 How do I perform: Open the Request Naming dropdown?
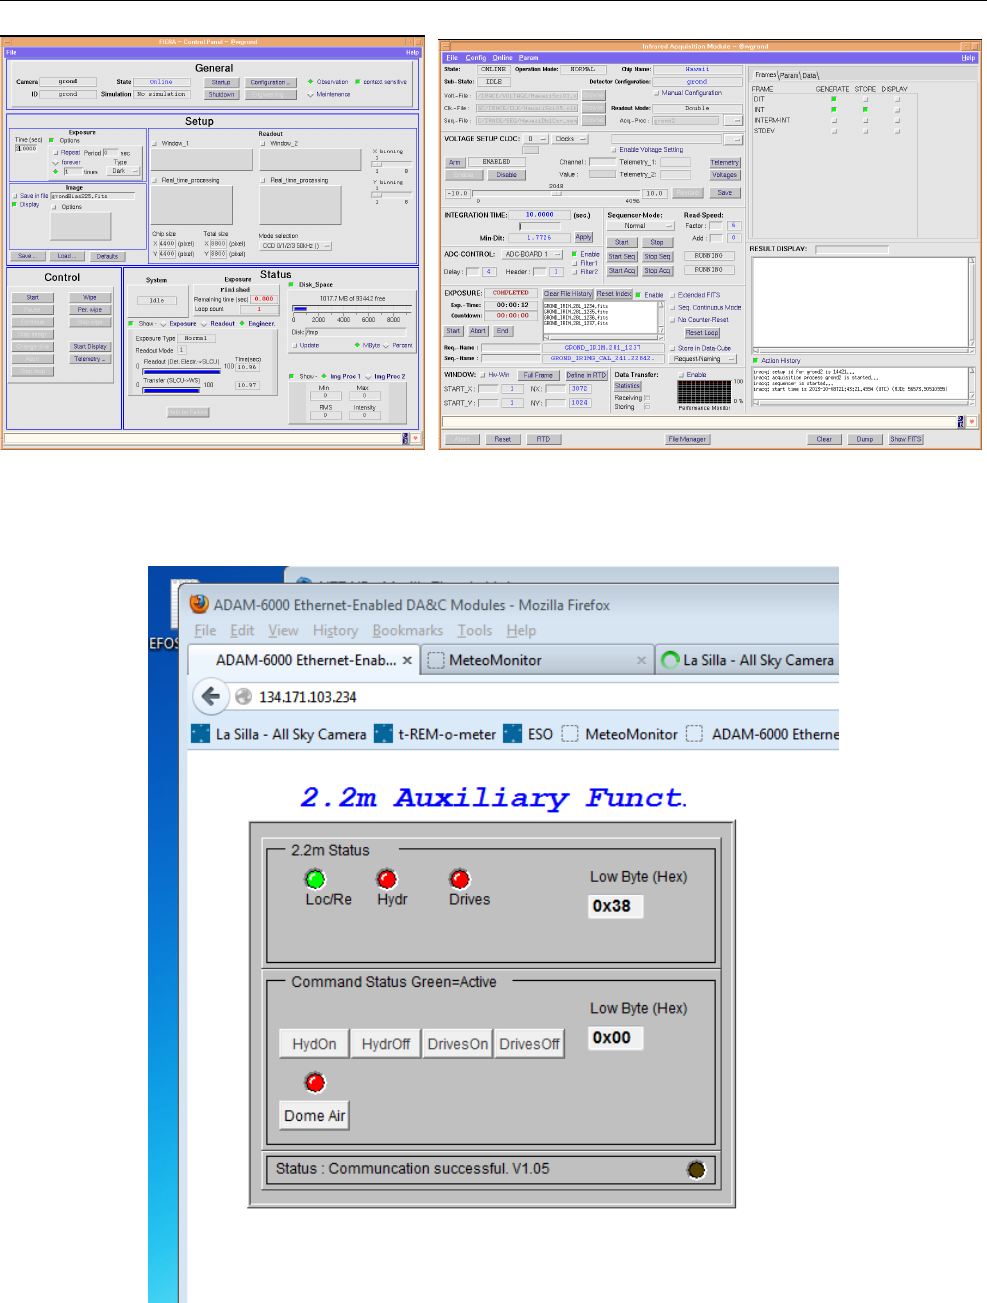[x=703, y=359]
